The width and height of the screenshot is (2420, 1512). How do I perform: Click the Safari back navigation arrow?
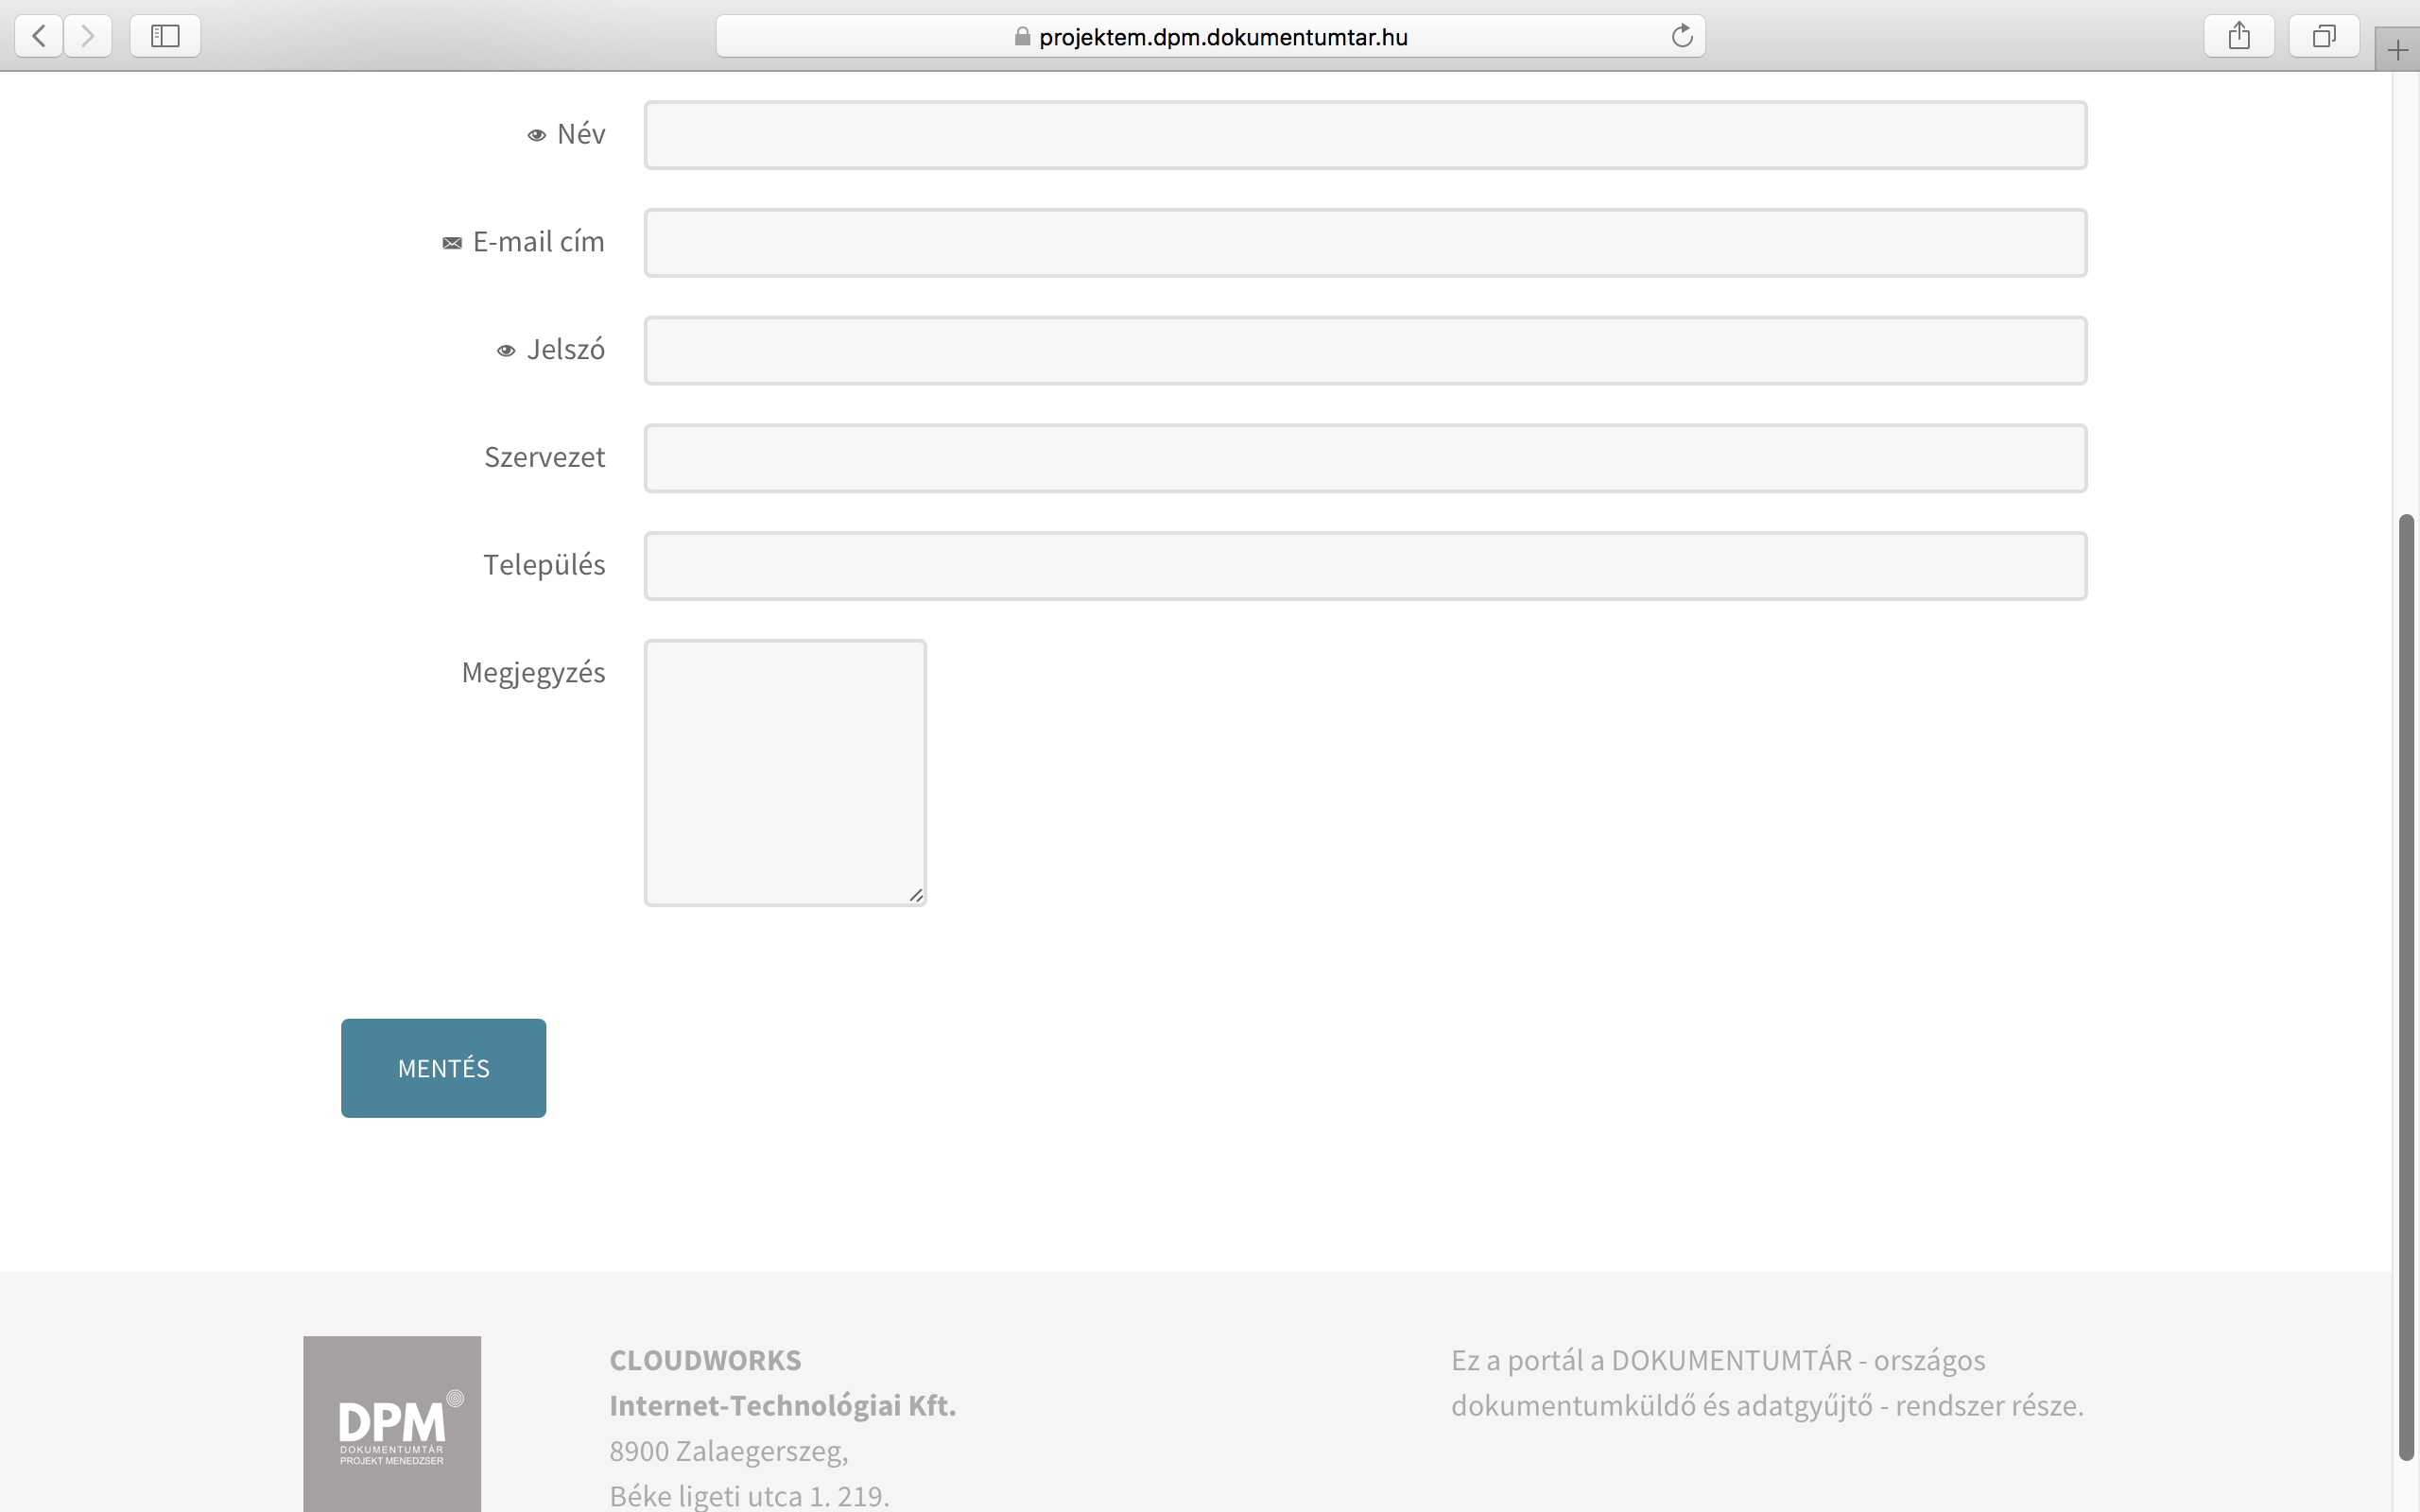pyautogui.click(x=39, y=36)
